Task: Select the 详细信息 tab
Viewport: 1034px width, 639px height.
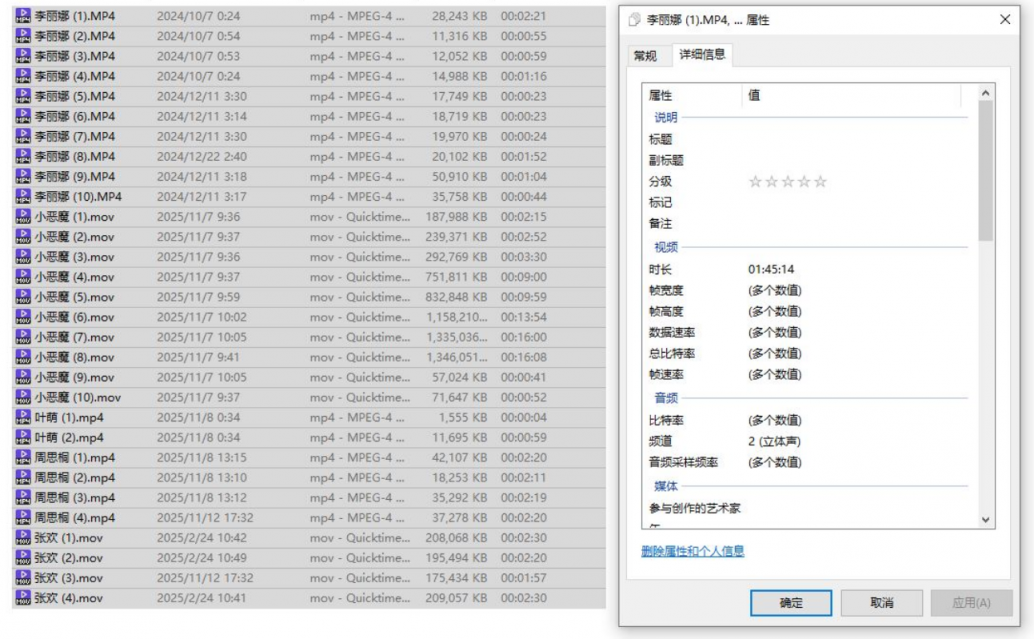Action: (702, 55)
